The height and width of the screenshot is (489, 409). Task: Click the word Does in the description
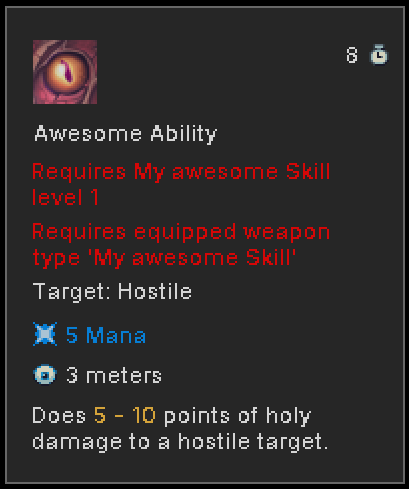[59, 415]
